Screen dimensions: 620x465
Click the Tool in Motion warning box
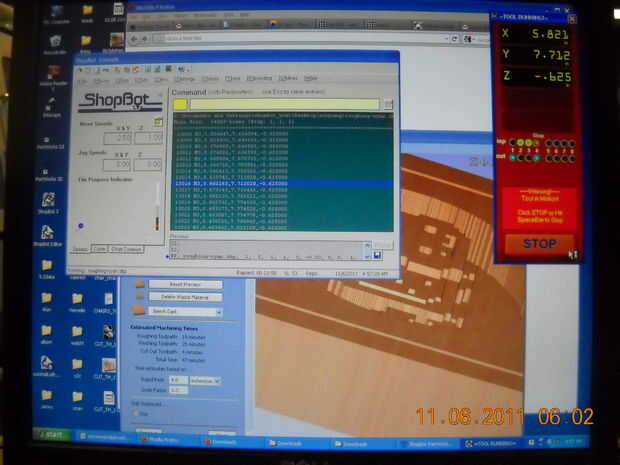click(540, 209)
